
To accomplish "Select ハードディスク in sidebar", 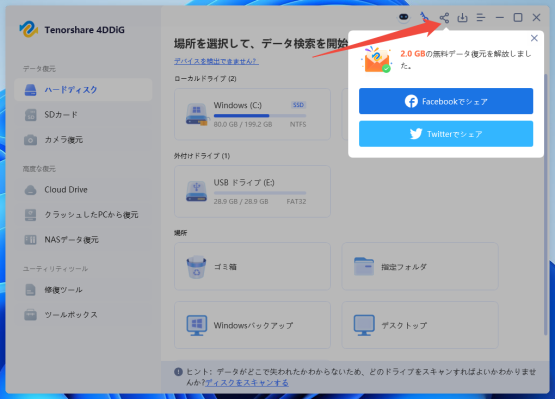I will [x=83, y=90].
